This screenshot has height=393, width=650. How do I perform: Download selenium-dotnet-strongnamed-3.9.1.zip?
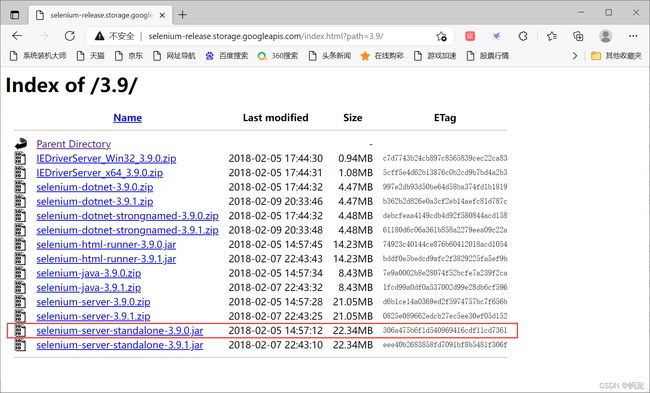127,230
